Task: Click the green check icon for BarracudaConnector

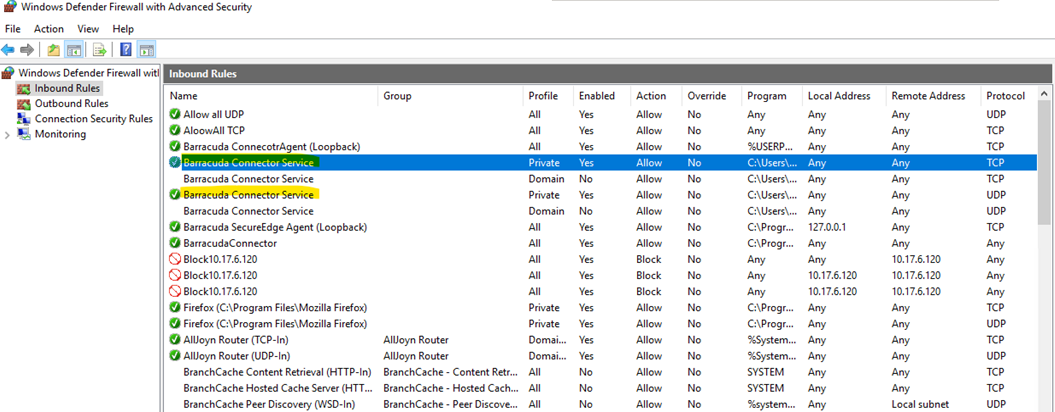Action: (x=175, y=243)
